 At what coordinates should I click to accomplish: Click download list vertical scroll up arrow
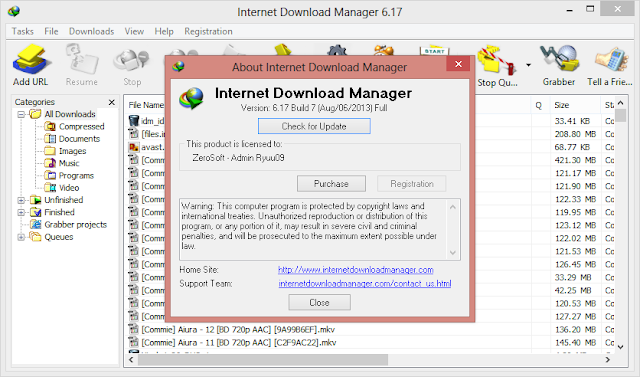click(620, 102)
